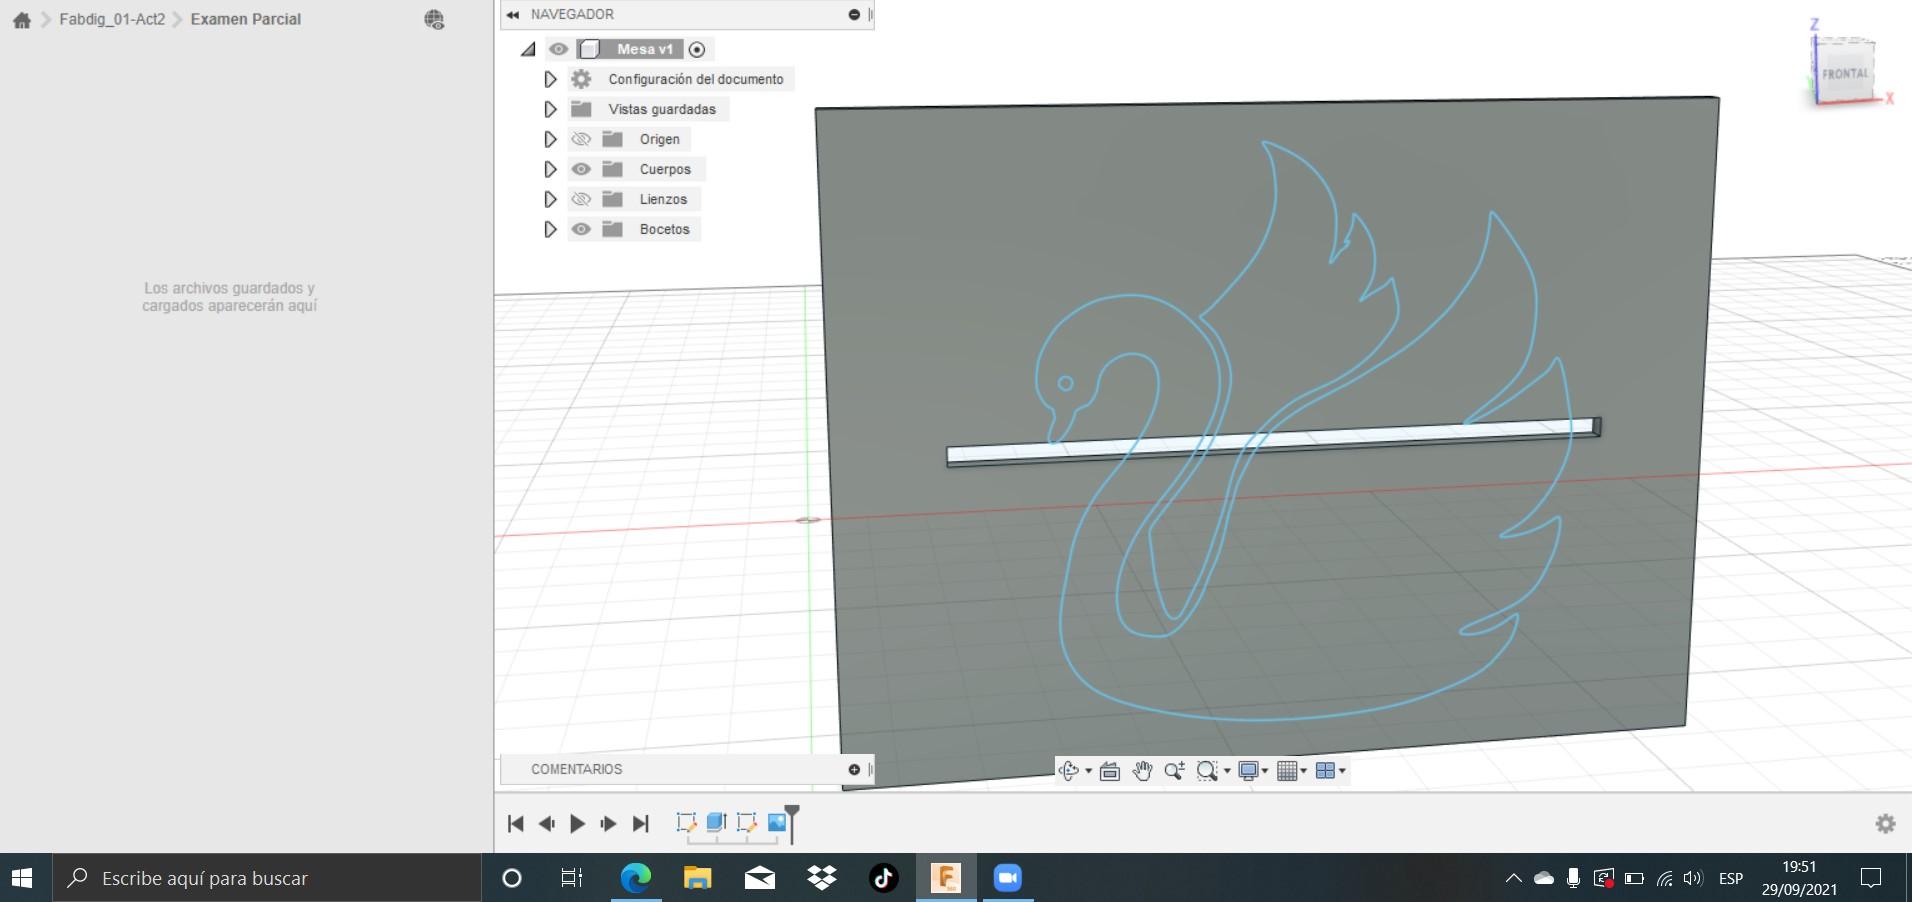
Task: Expand the Bocetos tree item
Action: pyautogui.click(x=551, y=229)
